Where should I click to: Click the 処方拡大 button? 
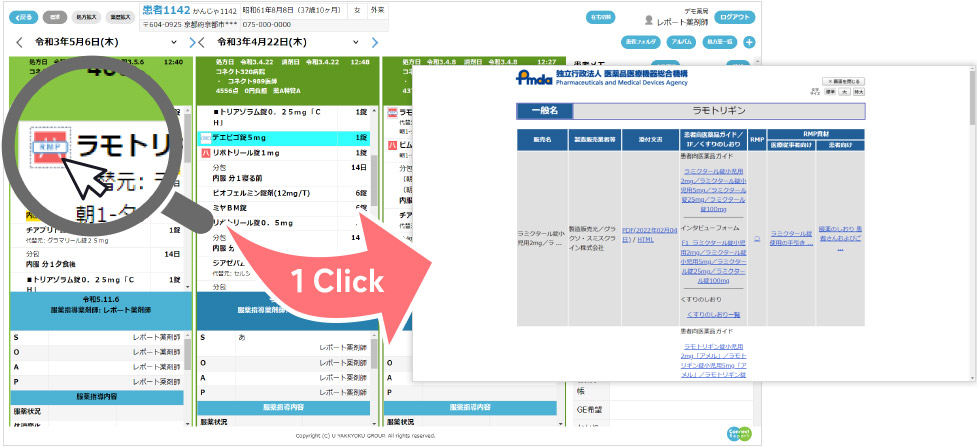[85, 17]
